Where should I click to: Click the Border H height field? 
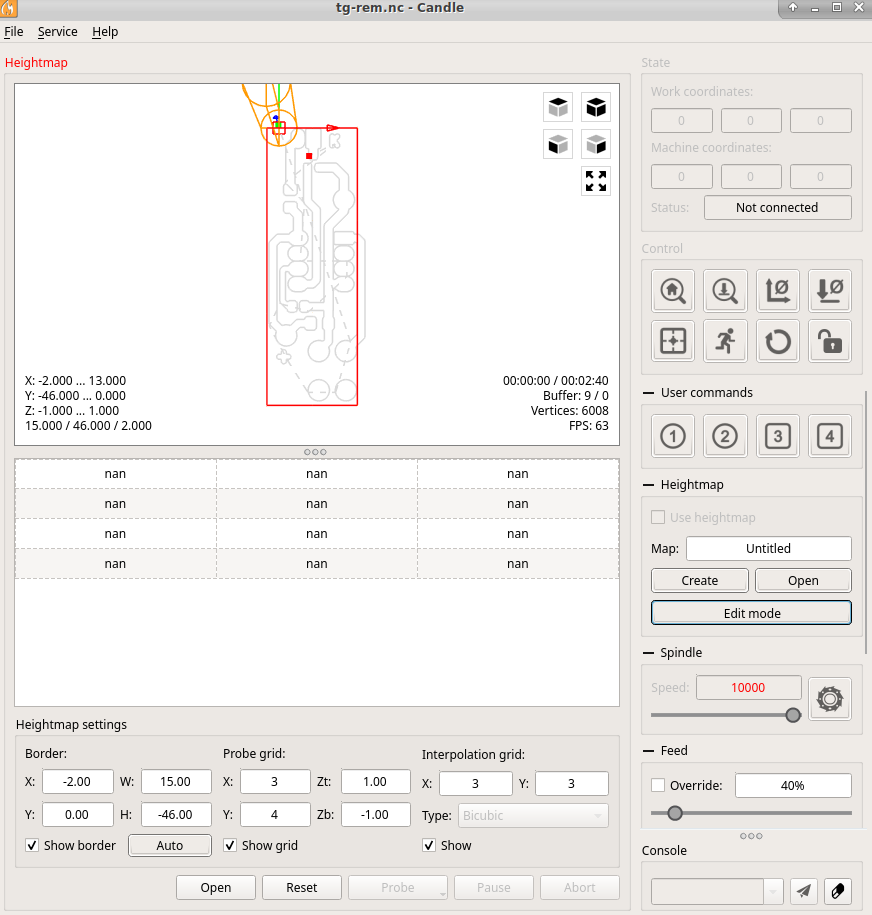tap(176, 814)
